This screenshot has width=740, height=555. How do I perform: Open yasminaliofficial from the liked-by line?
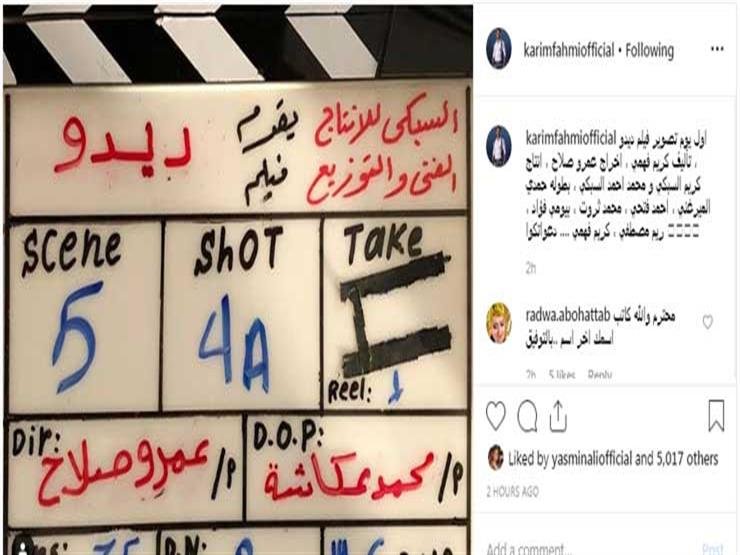(x=591, y=458)
